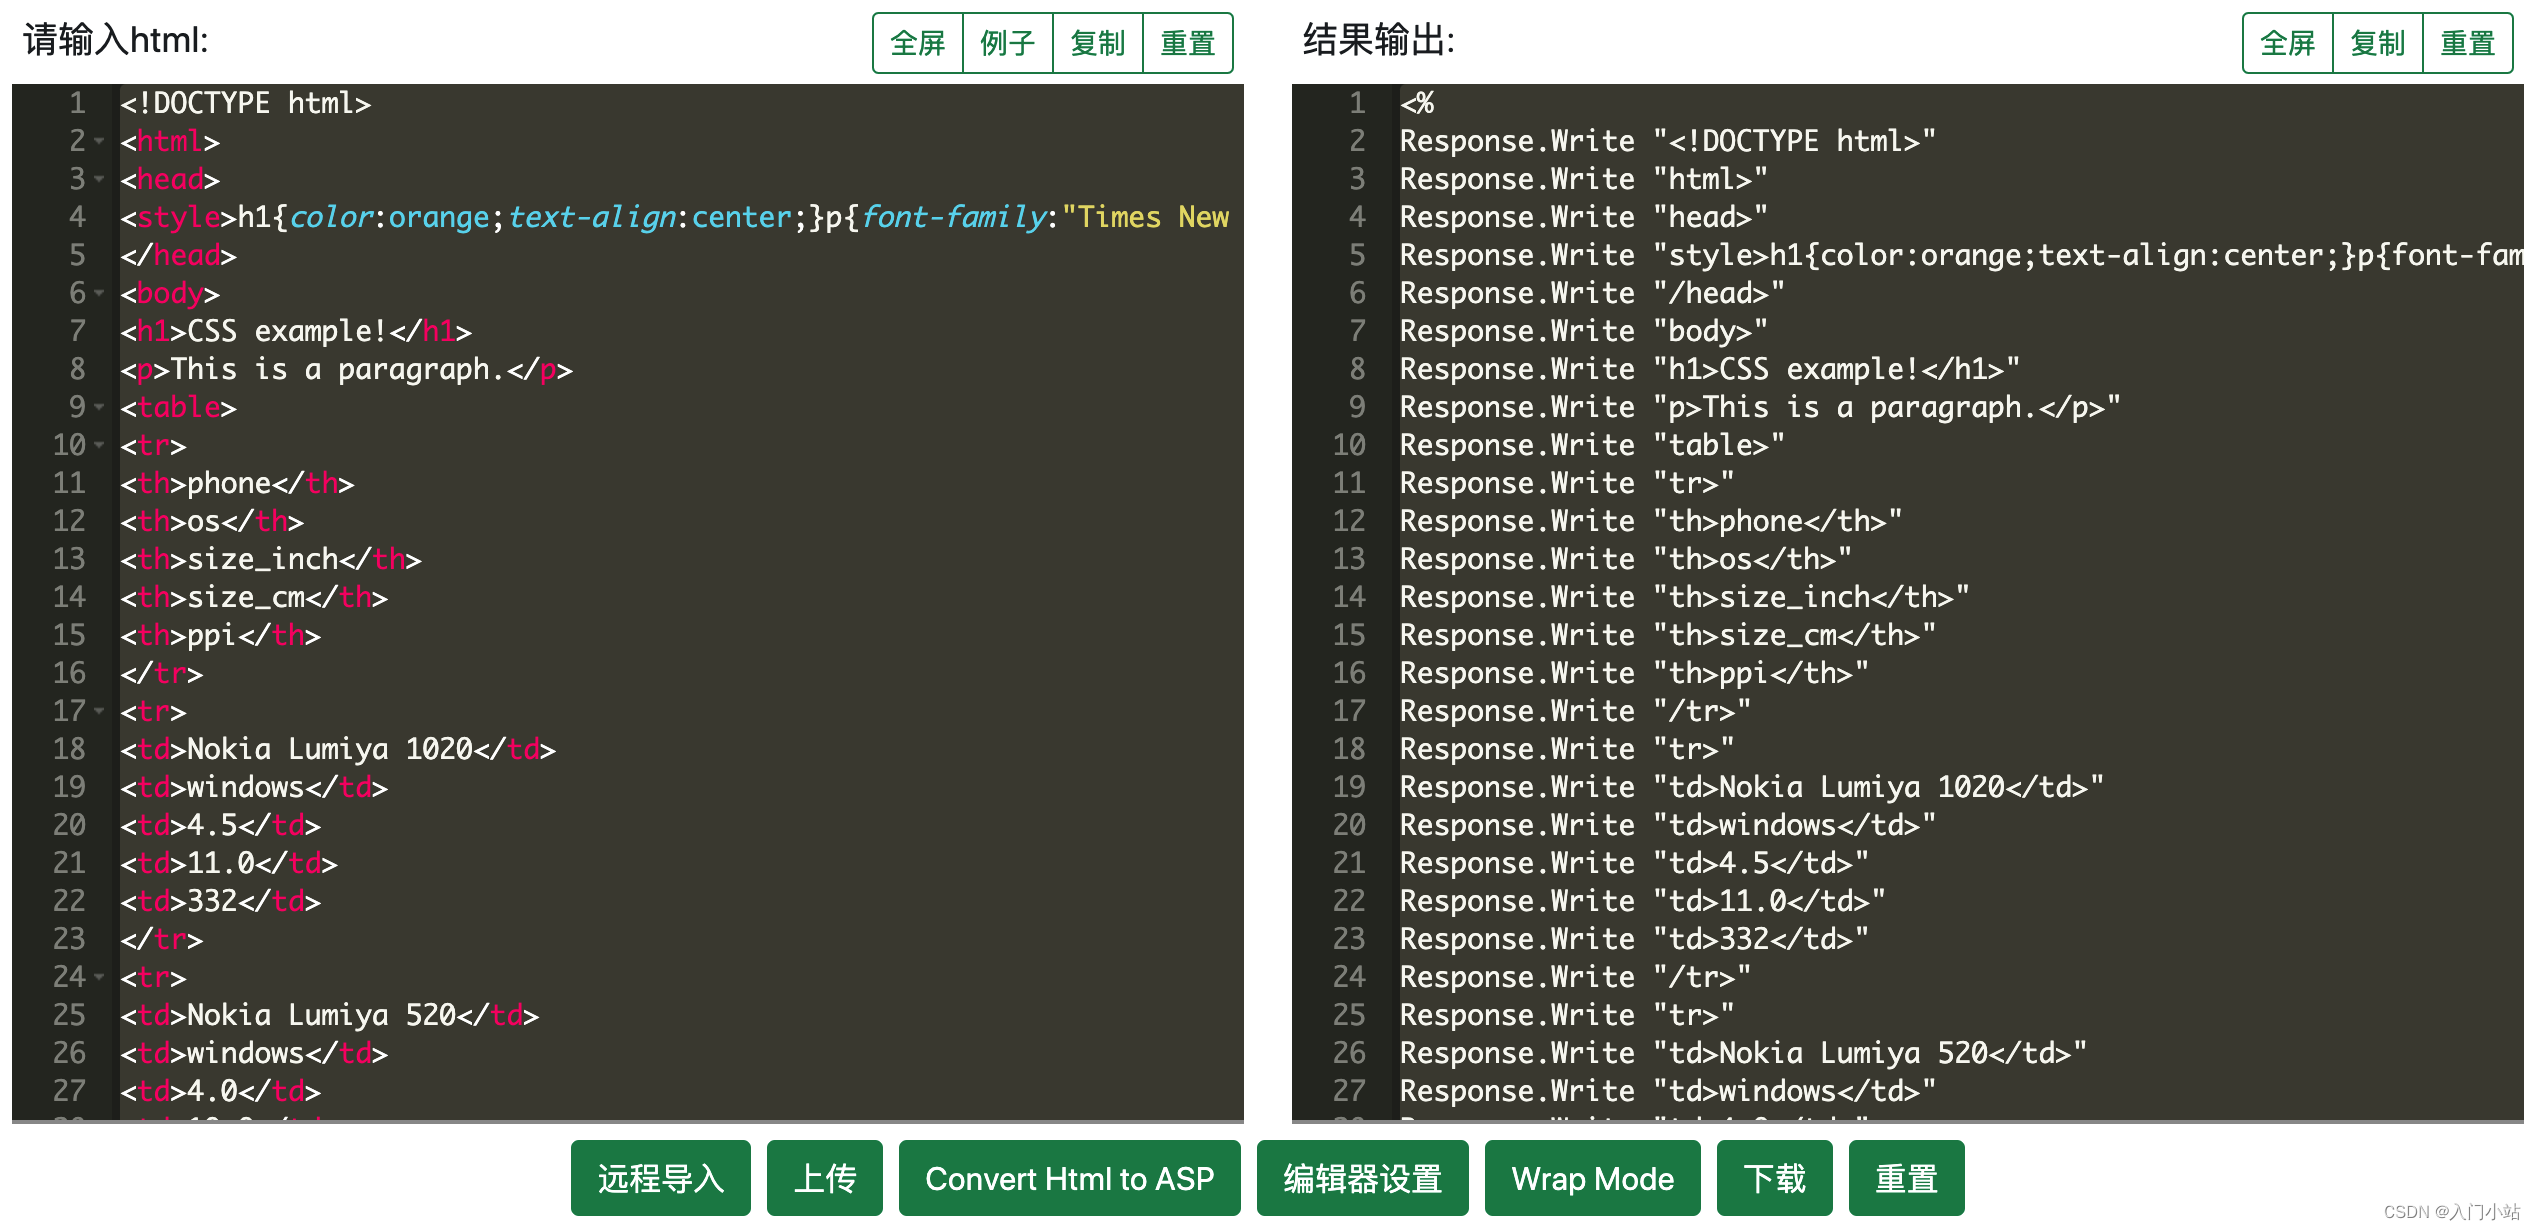This screenshot has width=2536, height=1230.
Task: Copy input html with 复制 button
Action: 1097,43
